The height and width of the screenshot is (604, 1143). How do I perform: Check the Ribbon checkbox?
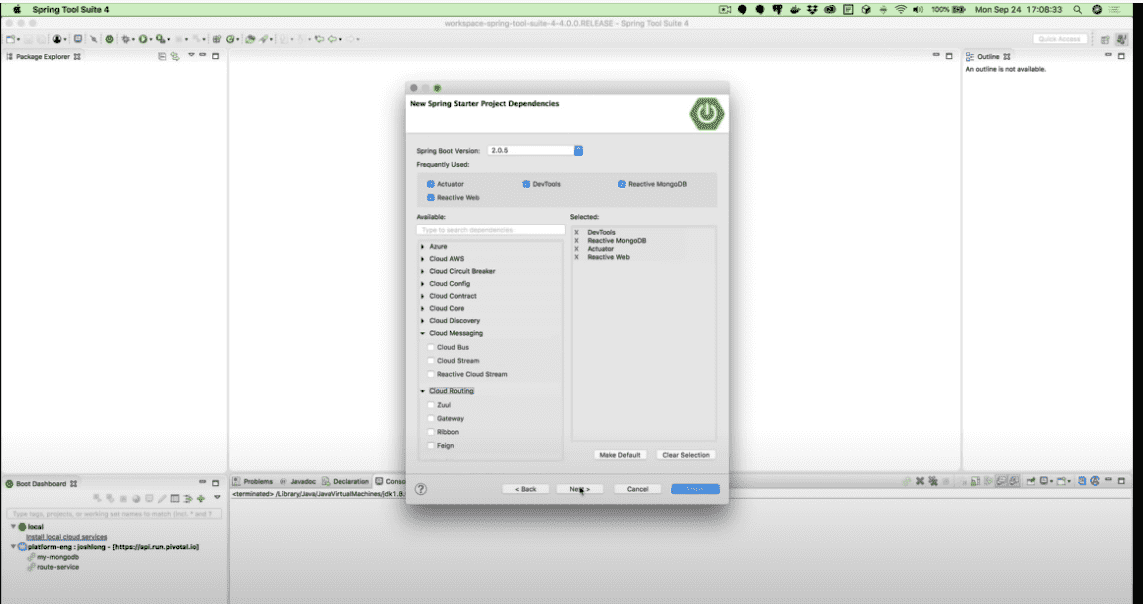431,432
